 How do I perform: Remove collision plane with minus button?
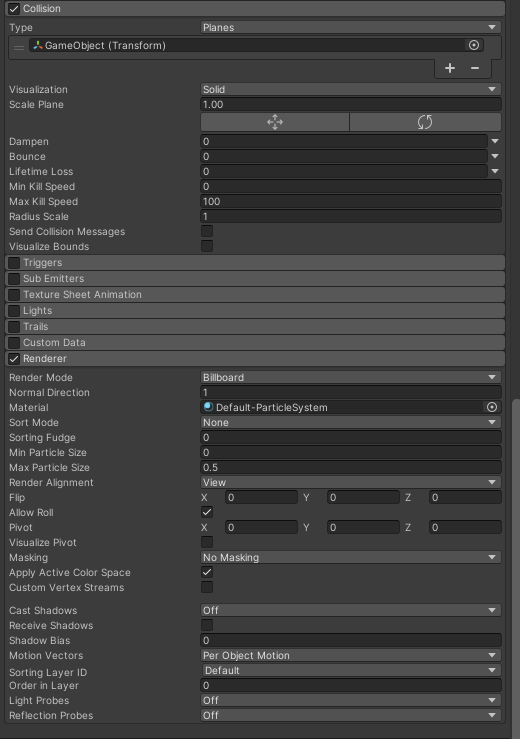pos(475,68)
